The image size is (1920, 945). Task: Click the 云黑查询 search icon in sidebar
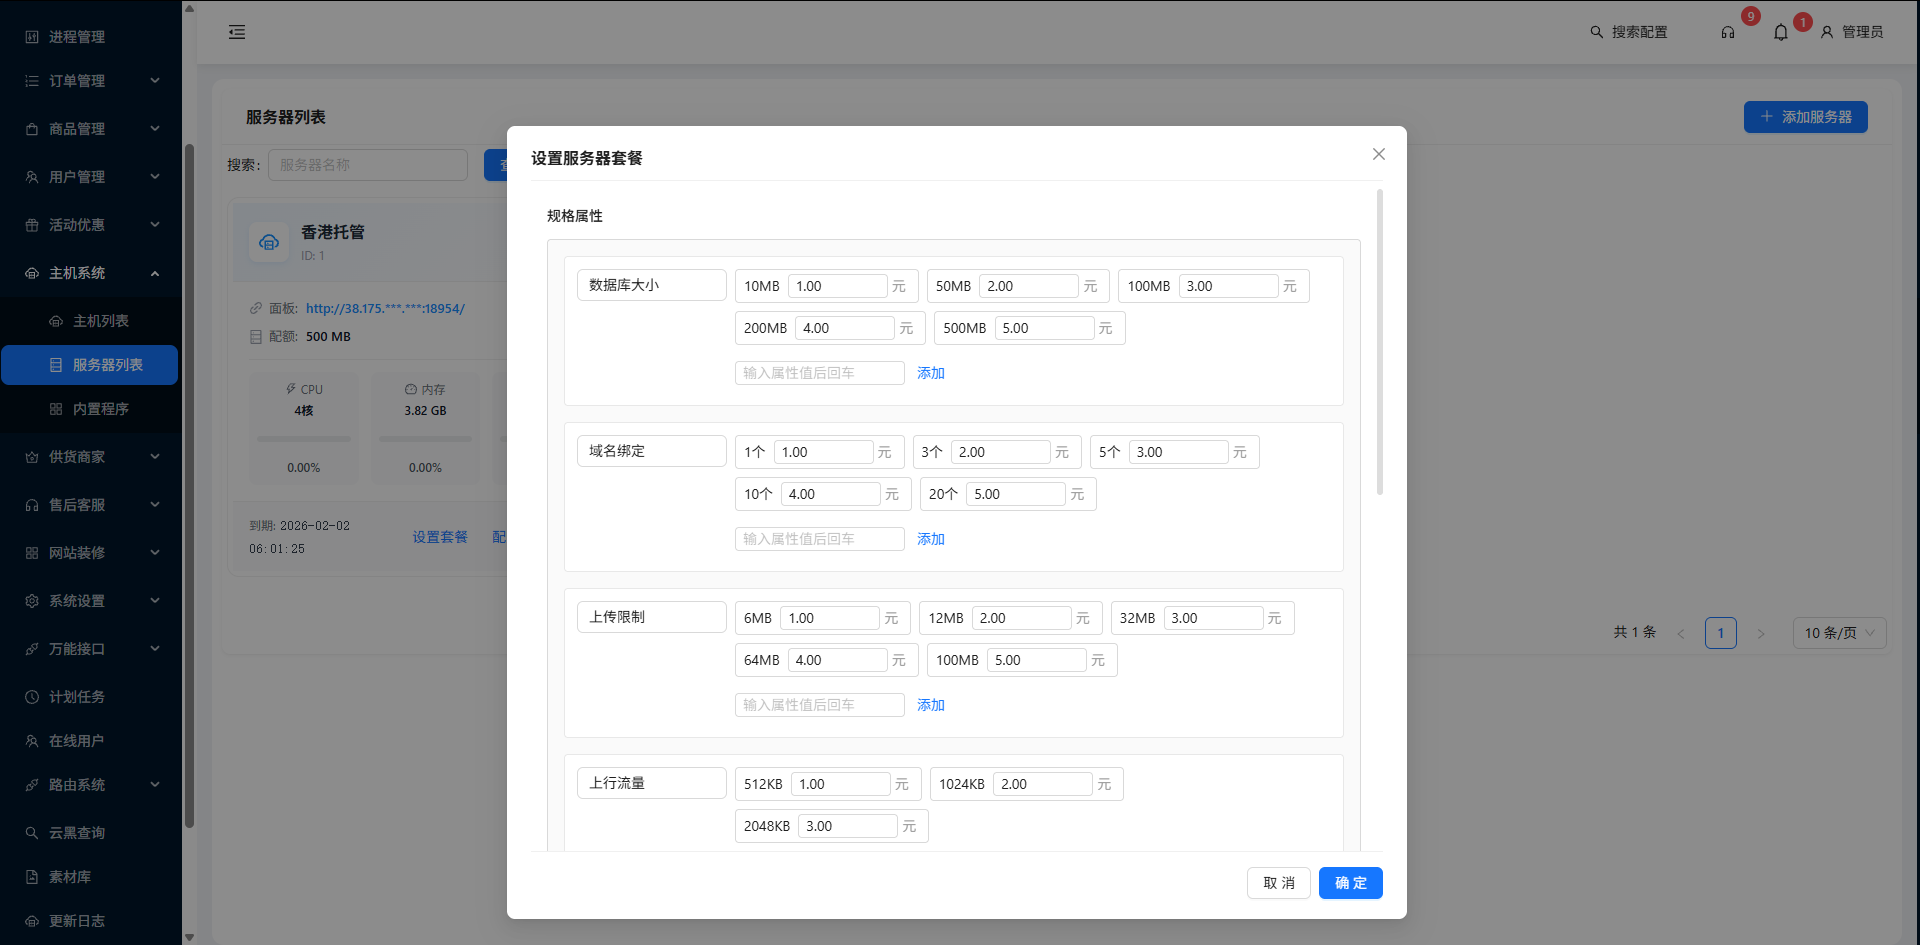coord(32,833)
